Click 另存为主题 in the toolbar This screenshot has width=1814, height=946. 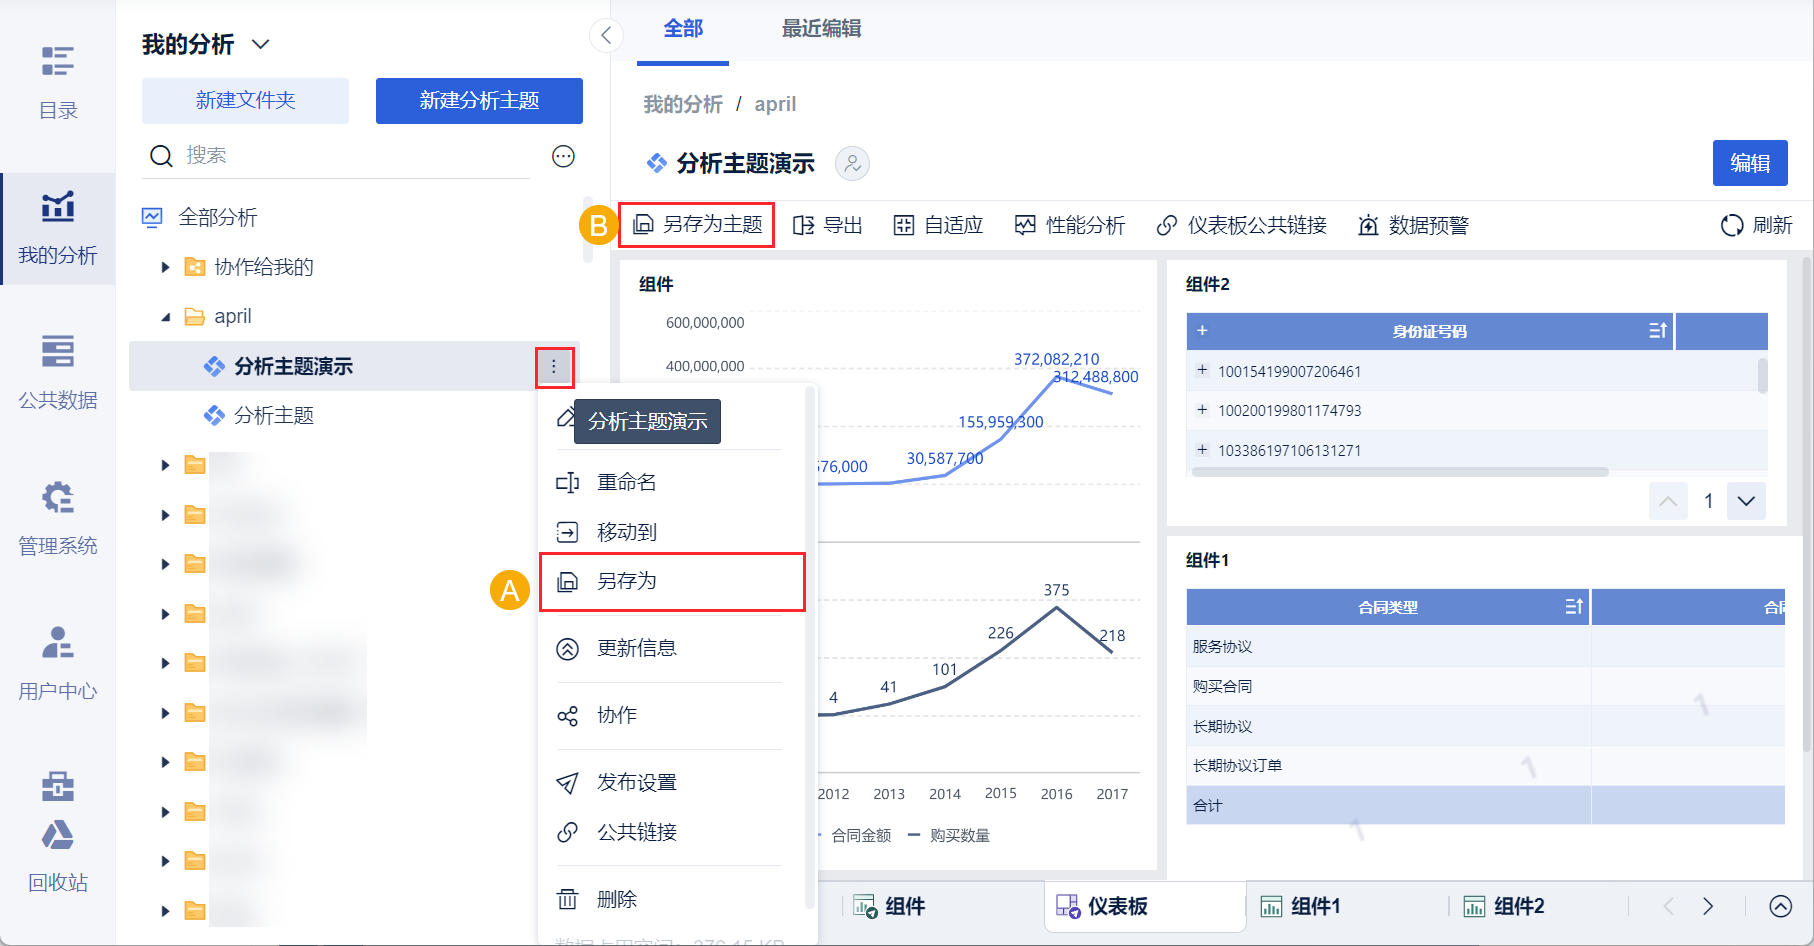[698, 225]
